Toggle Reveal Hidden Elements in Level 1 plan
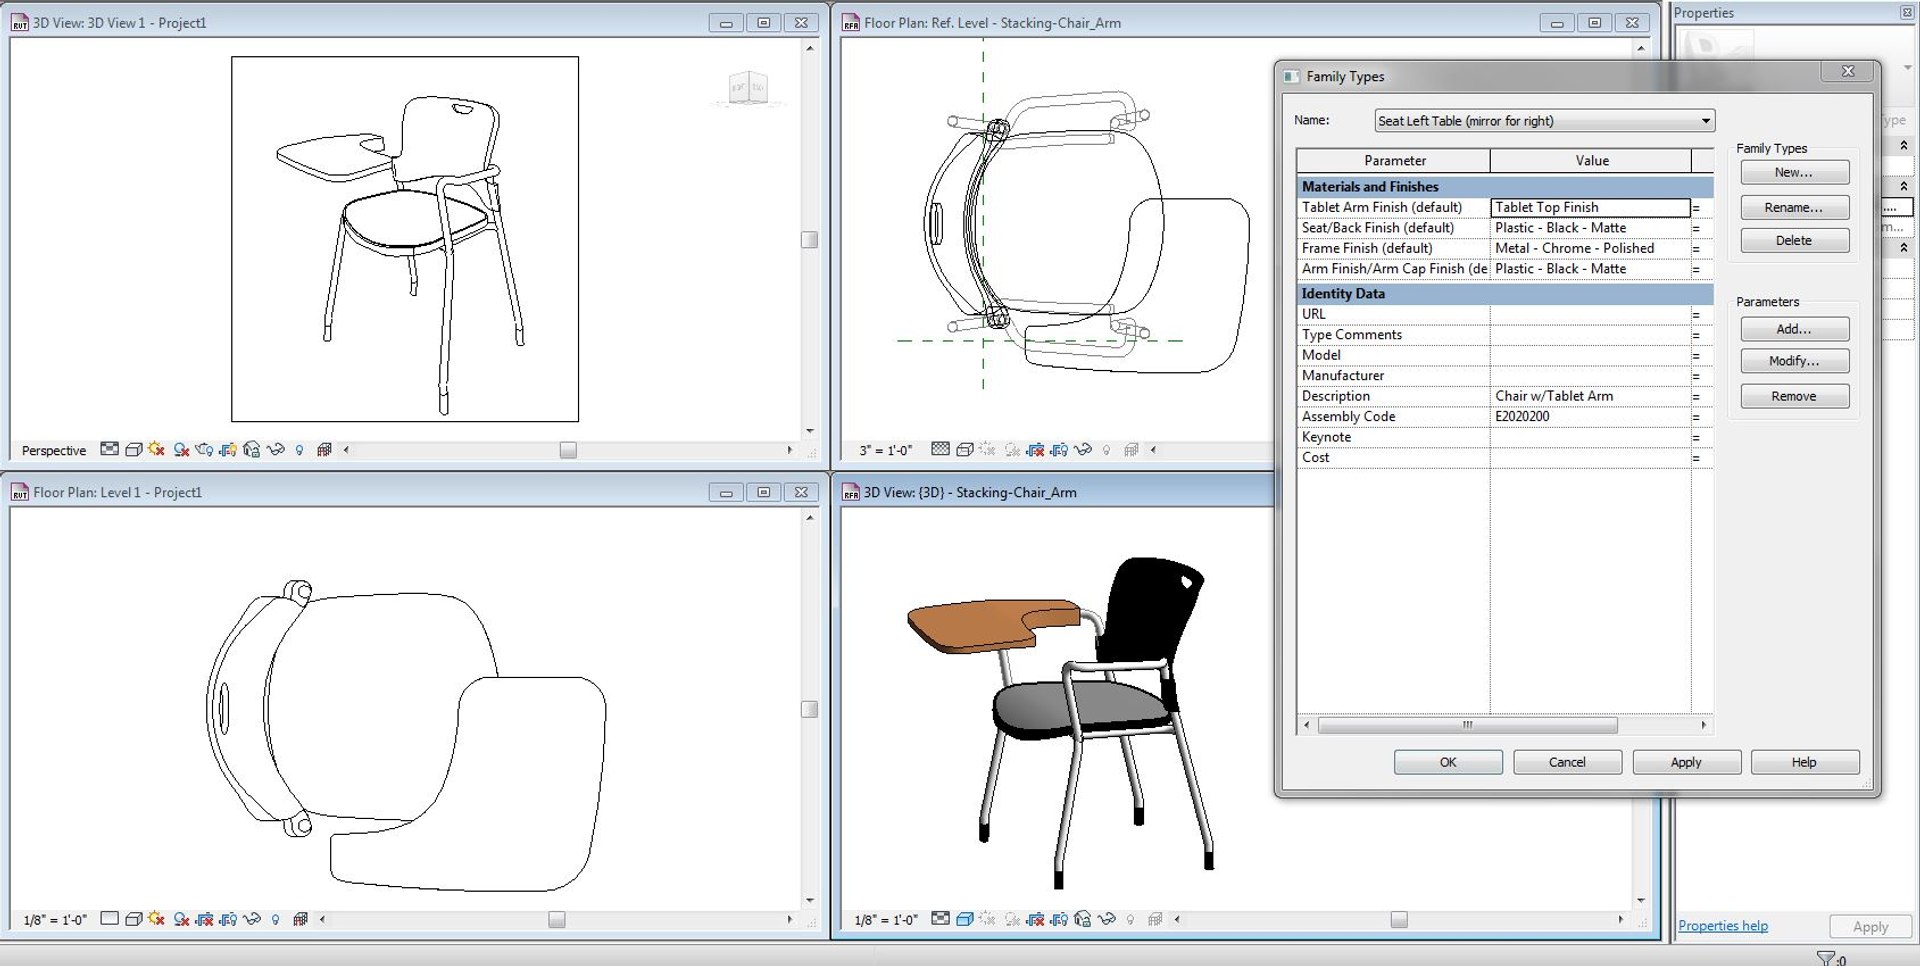 tap(276, 919)
